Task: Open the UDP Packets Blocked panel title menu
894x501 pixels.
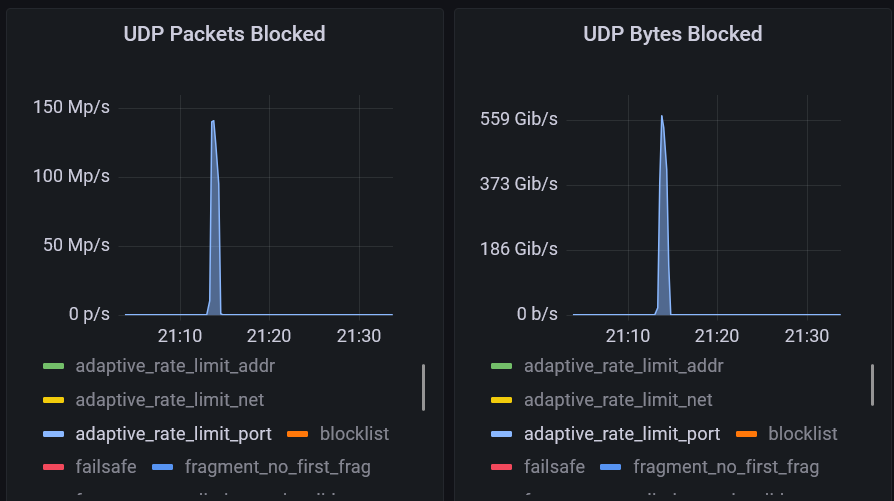Action: coord(224,34)
